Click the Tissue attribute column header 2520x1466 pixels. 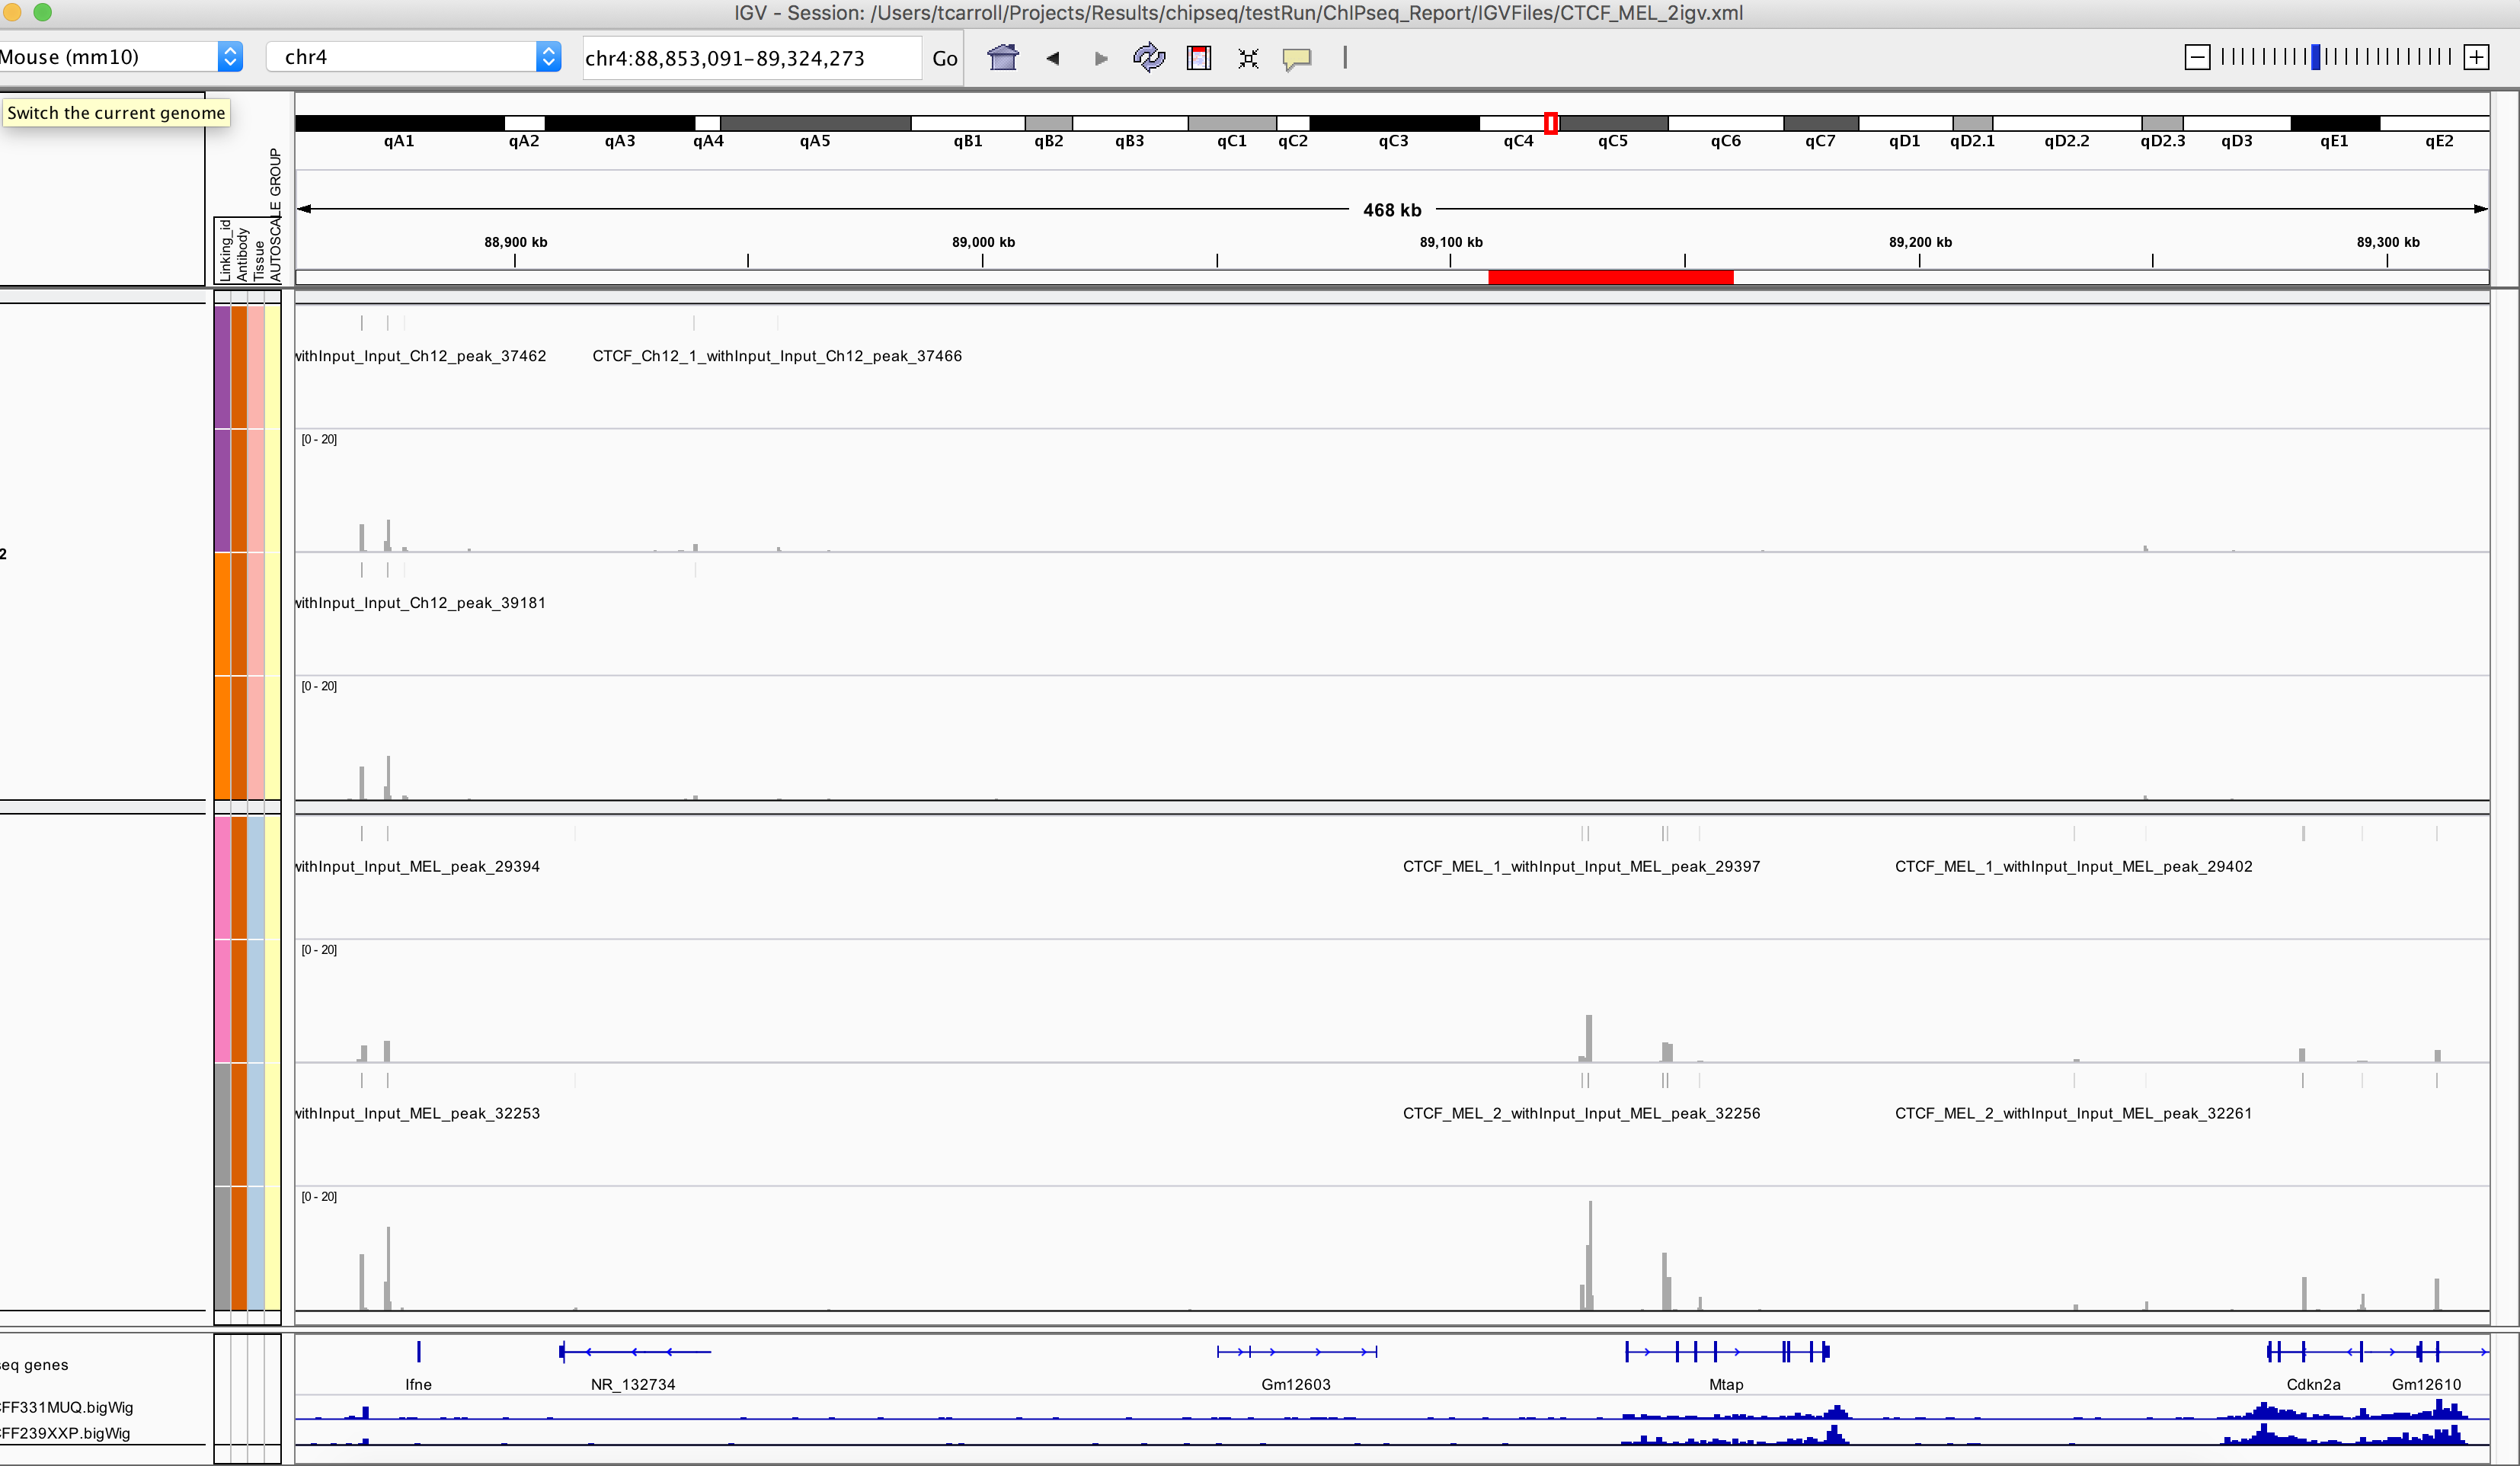click(x=258, y=260)
